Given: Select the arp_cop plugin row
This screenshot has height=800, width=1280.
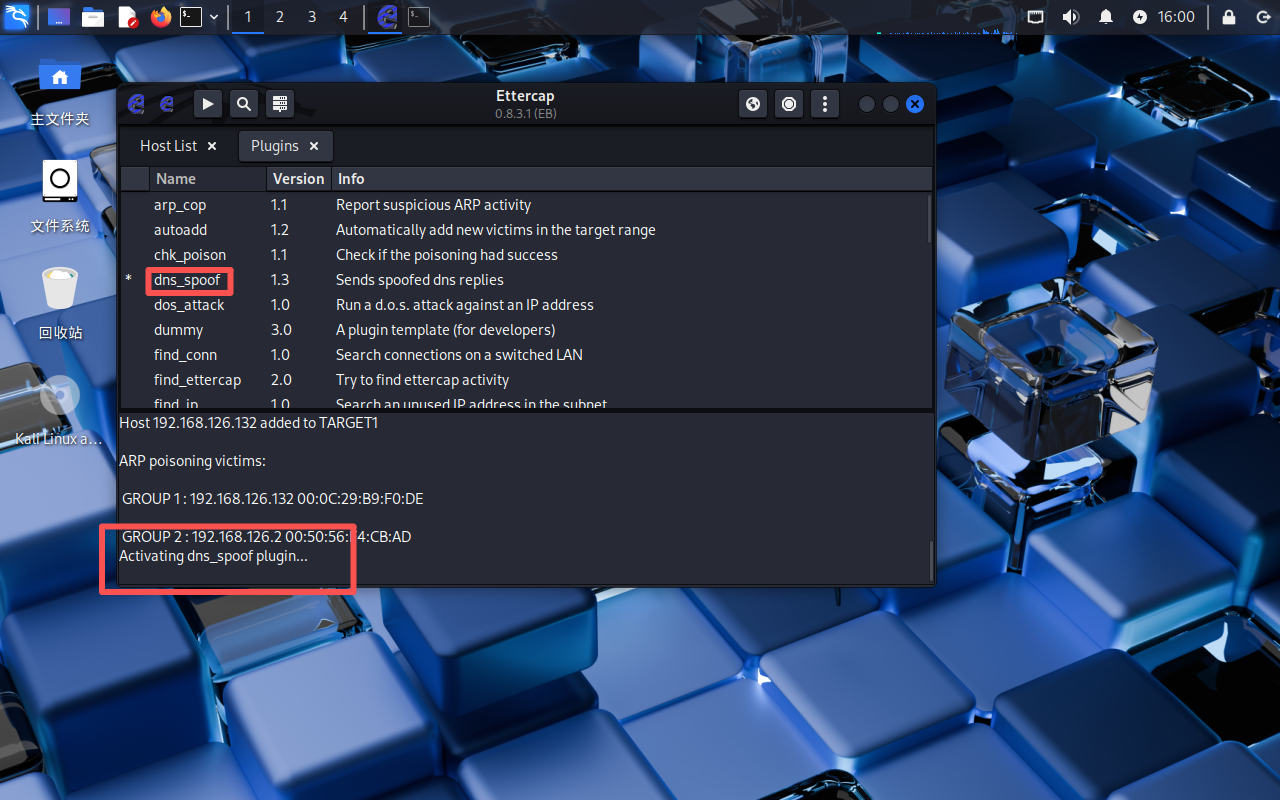Looking at the screenshot, I should coord(525,205).
